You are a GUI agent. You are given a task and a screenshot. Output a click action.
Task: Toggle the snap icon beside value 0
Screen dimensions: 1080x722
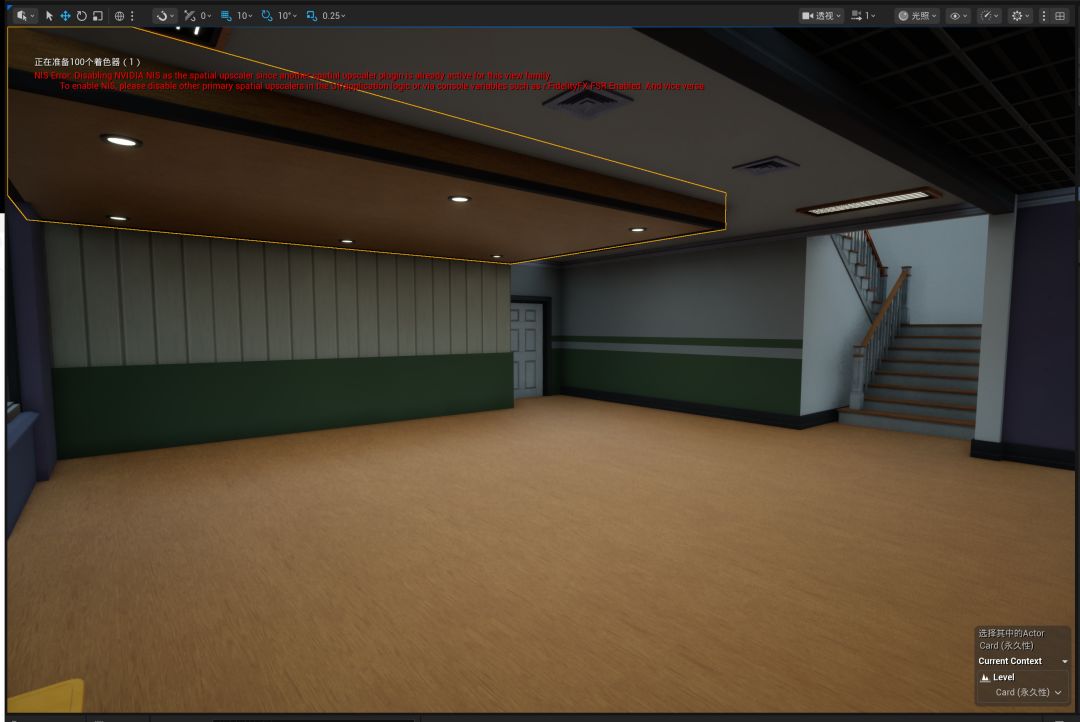tap(189, 15)
